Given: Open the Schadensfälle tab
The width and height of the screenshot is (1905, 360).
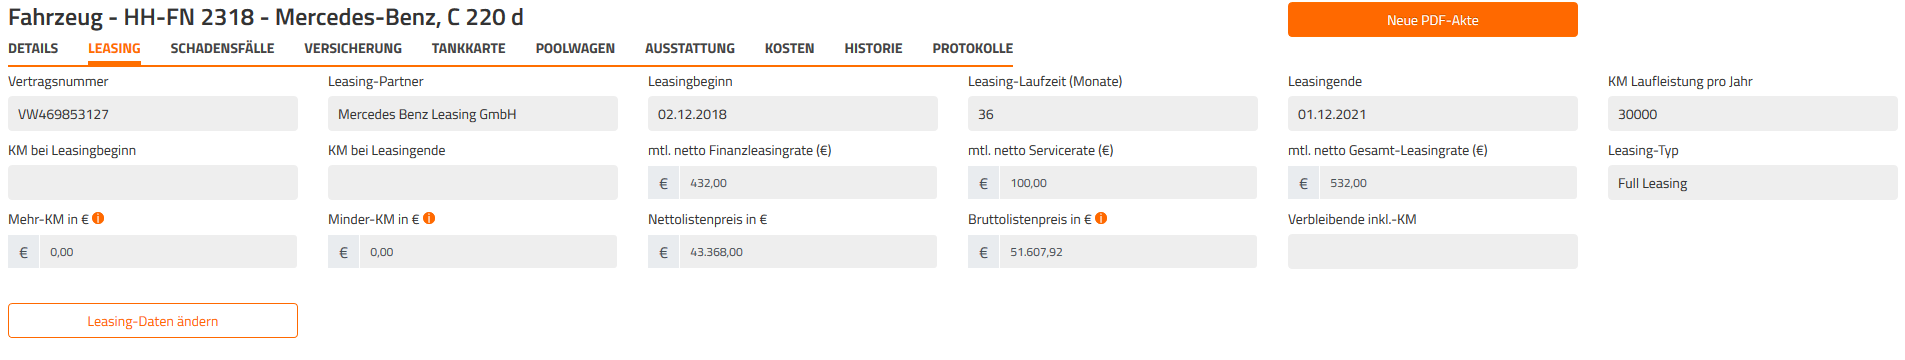Looking at the screenshot, I should point(222,48).
